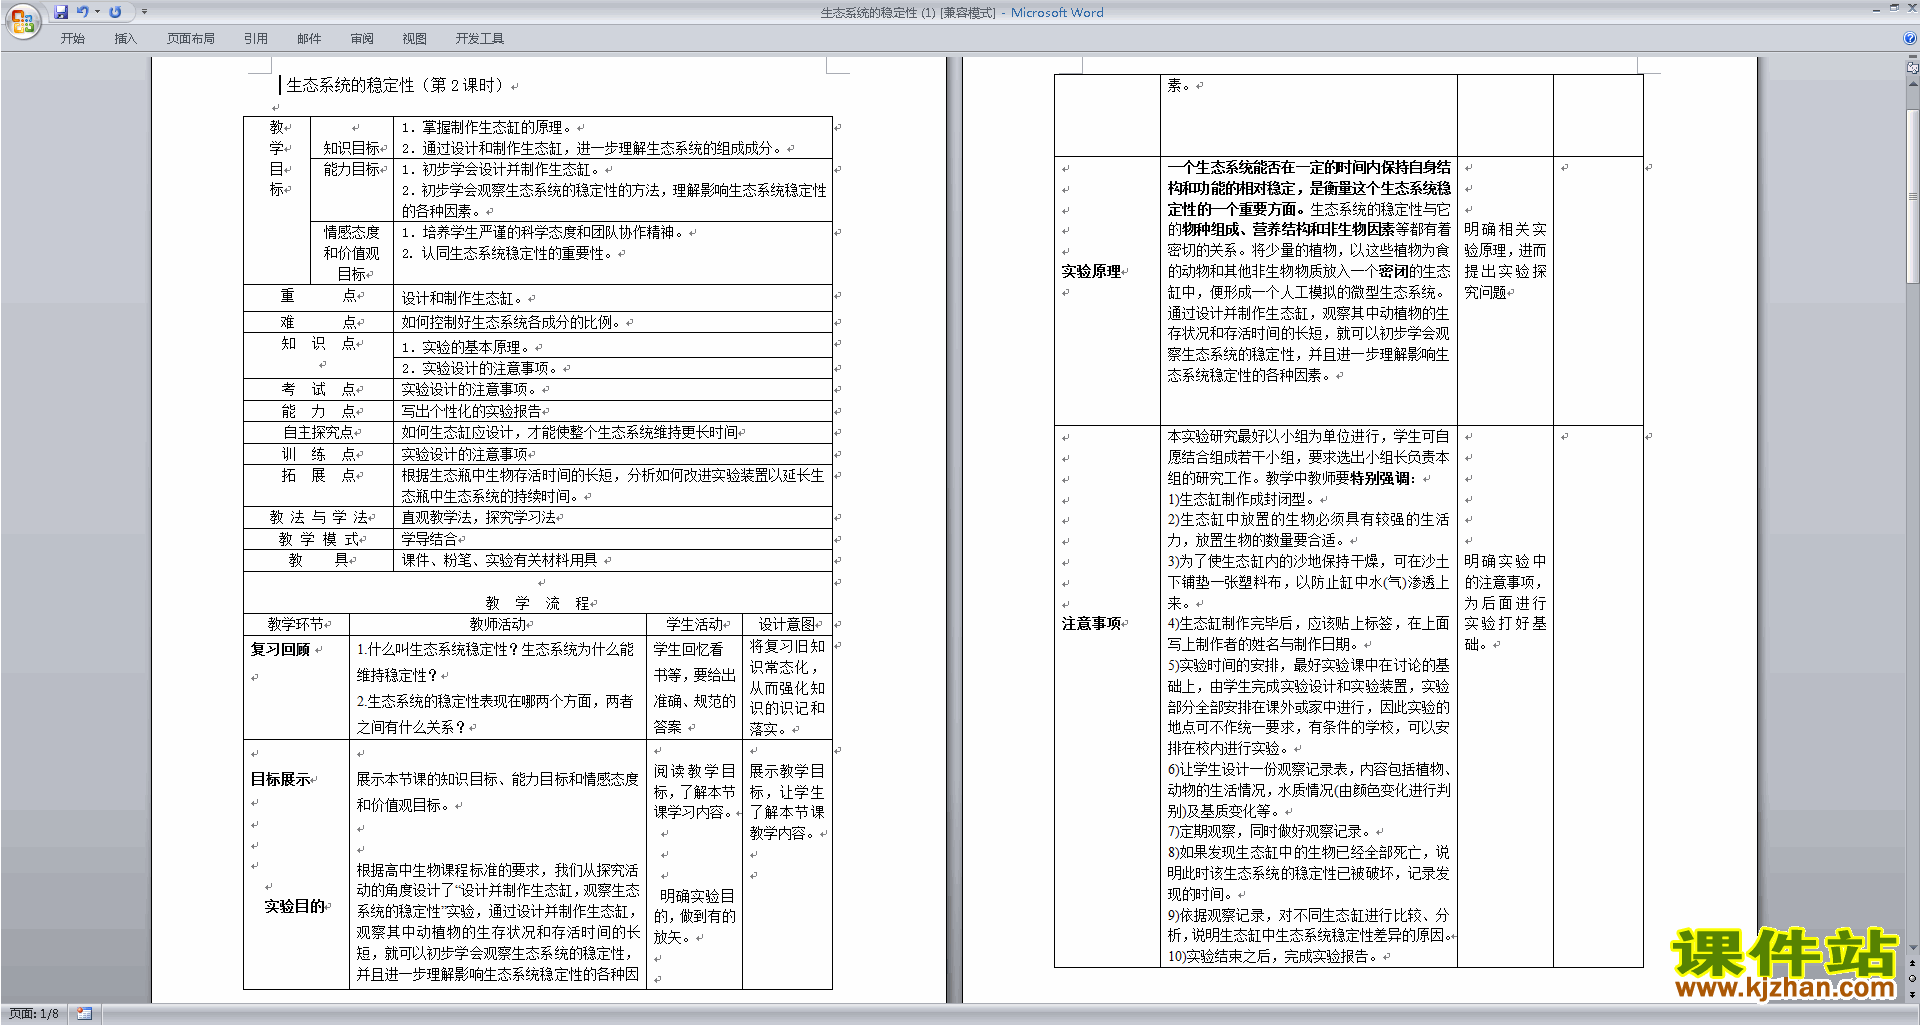
Task: Open the Office Button menu
Action: (23, 20)
